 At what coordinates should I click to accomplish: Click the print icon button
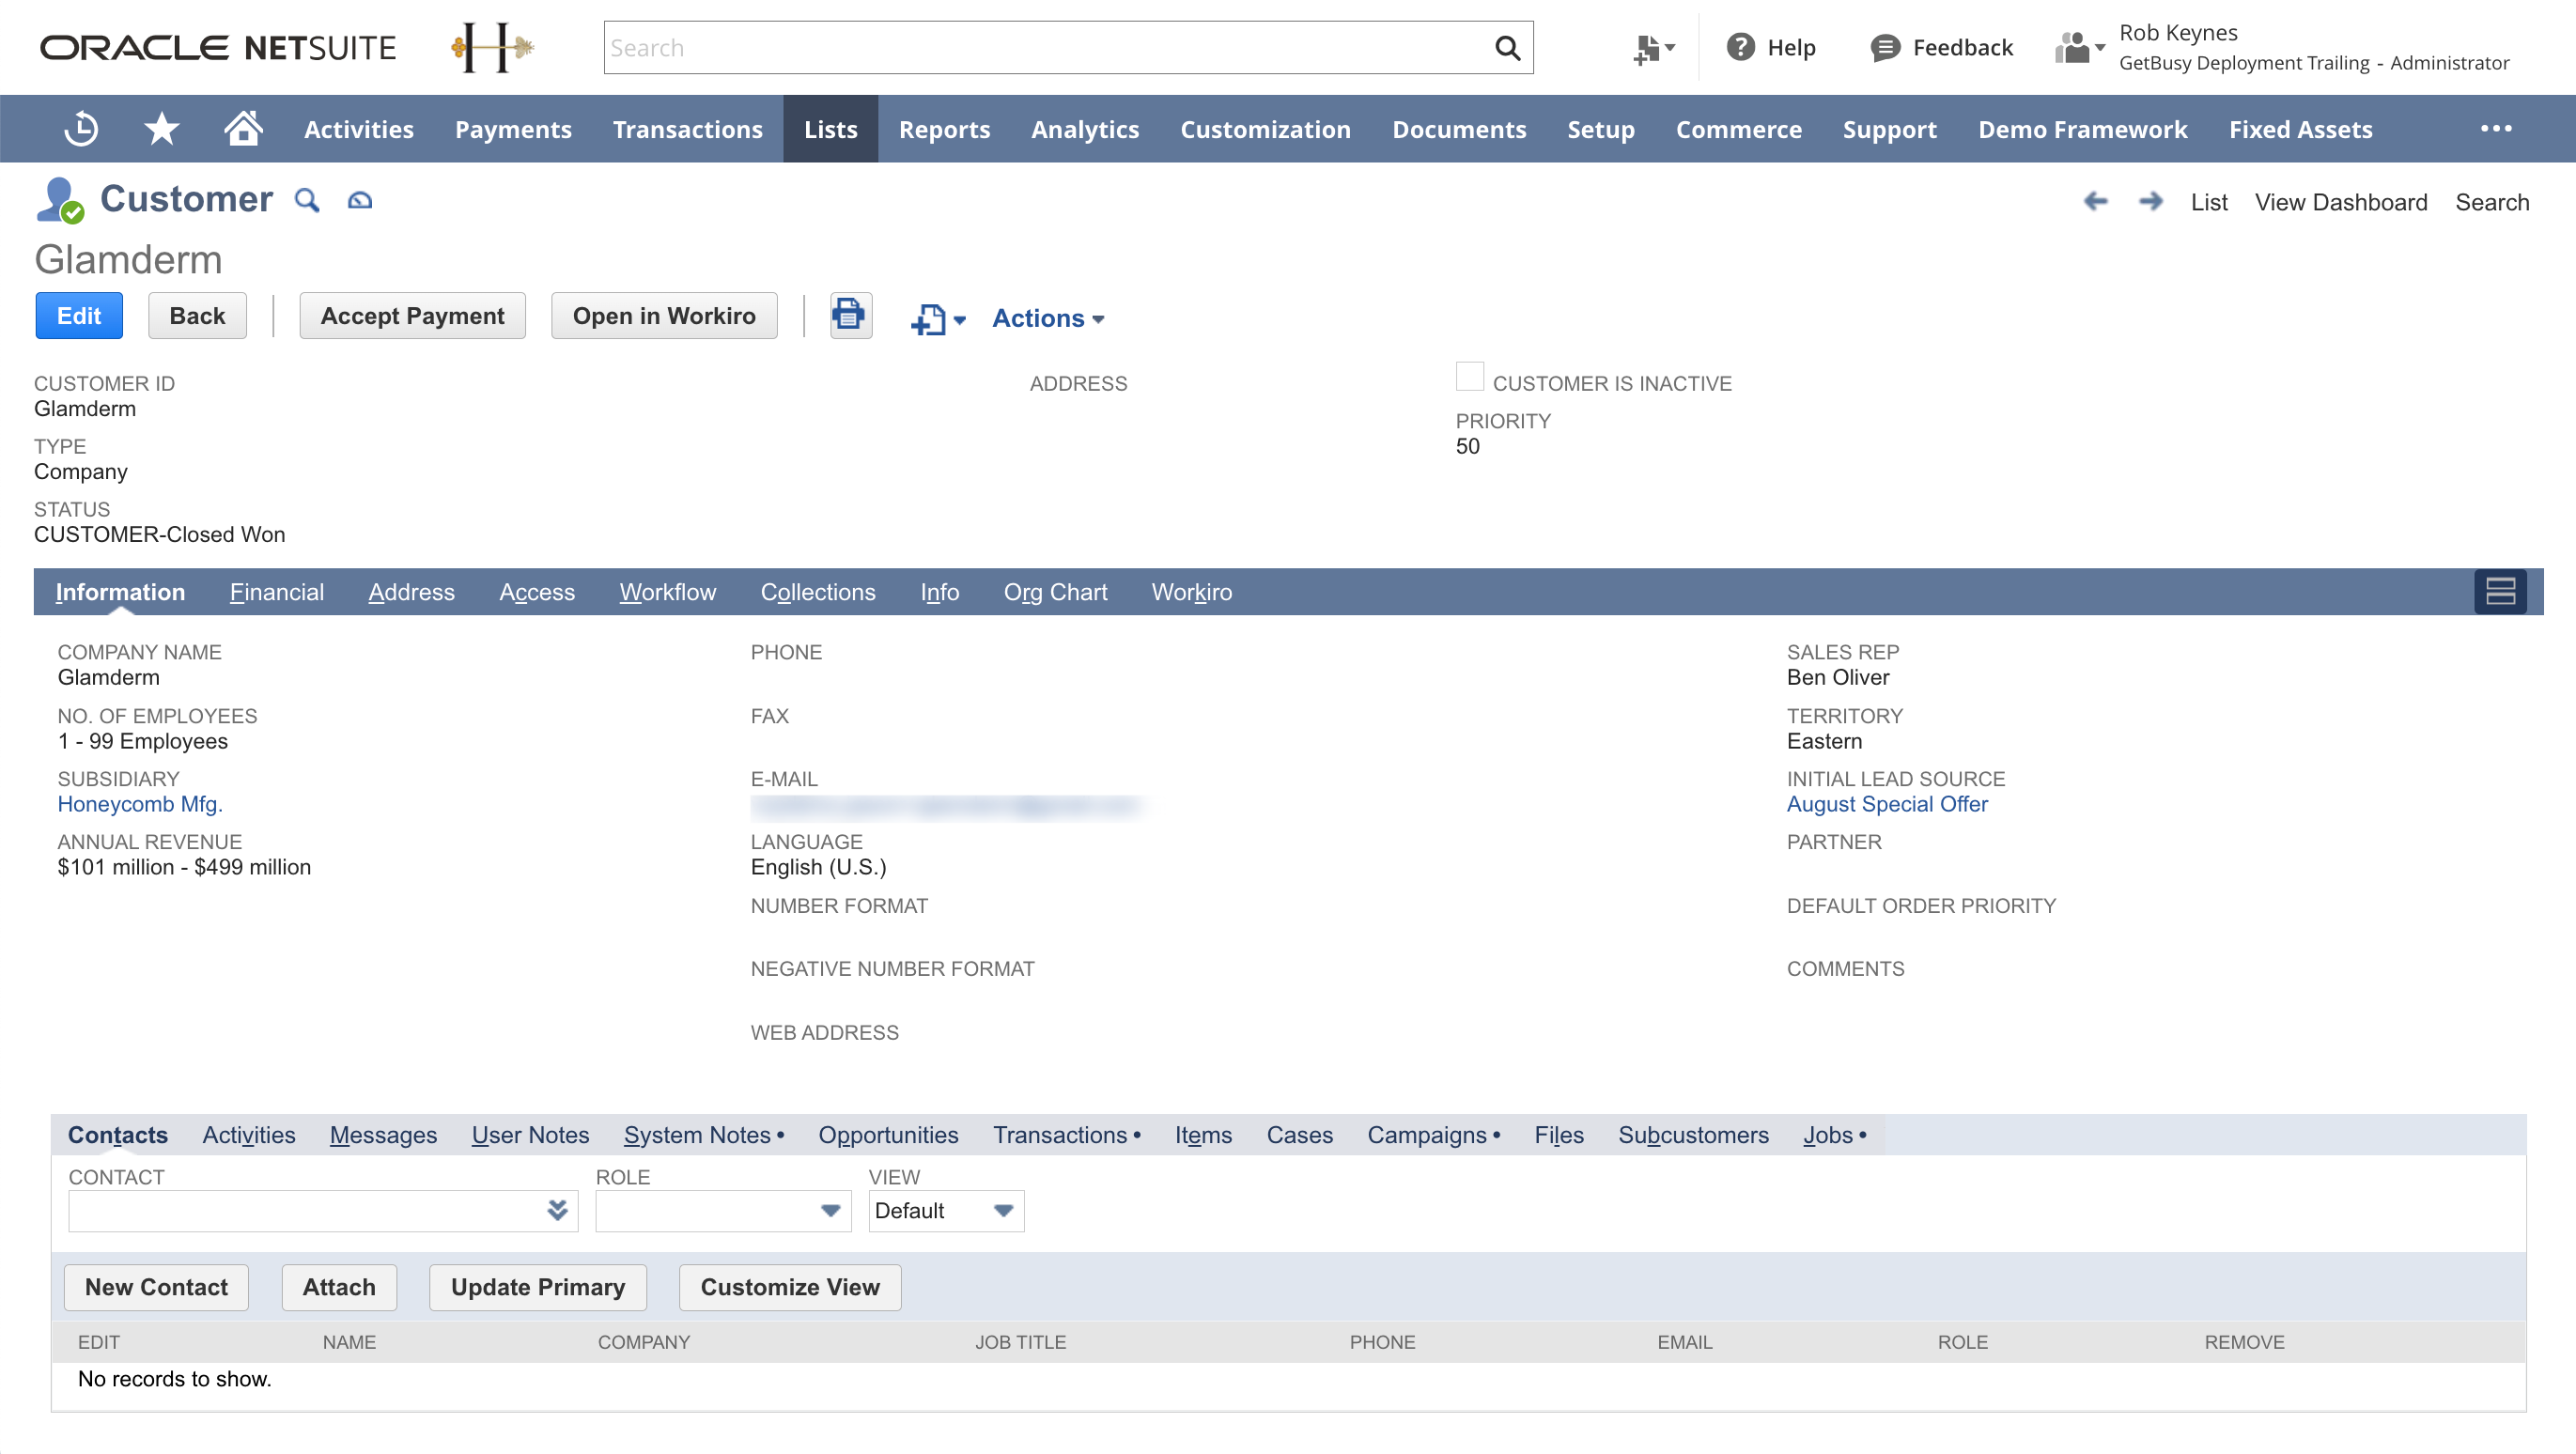850,316
